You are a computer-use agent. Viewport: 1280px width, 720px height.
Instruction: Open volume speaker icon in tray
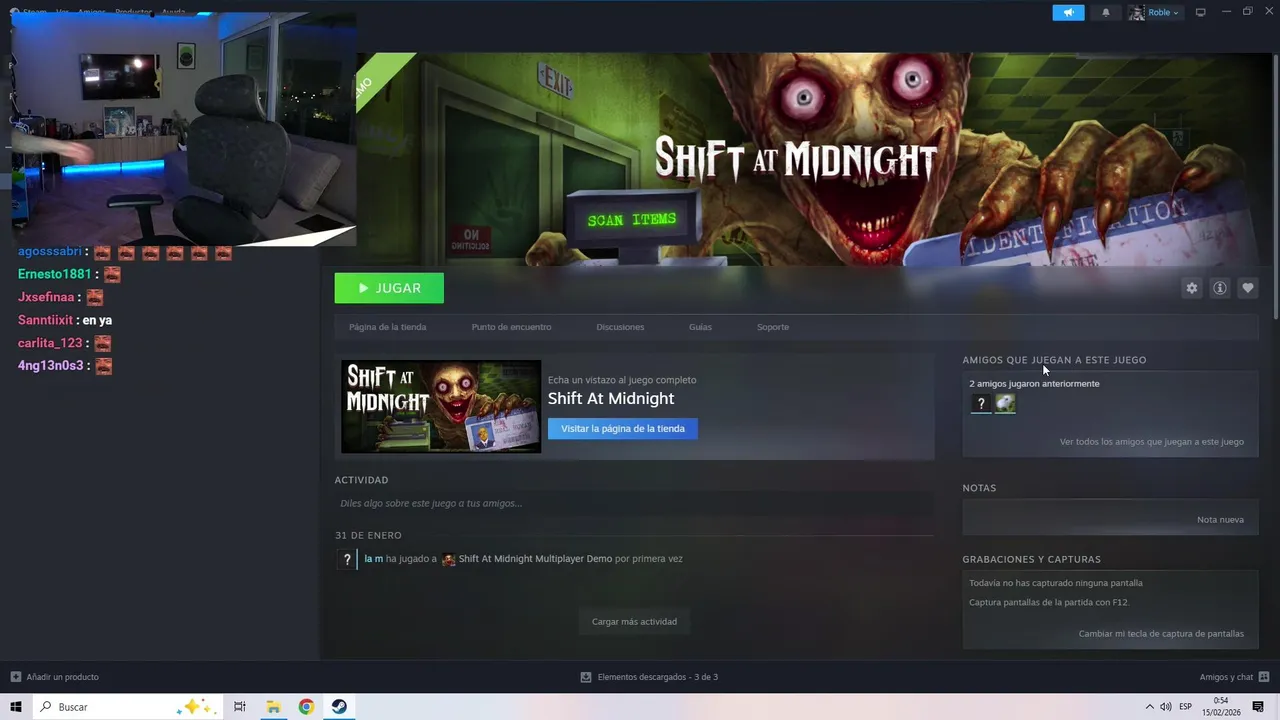point(1166,707)
